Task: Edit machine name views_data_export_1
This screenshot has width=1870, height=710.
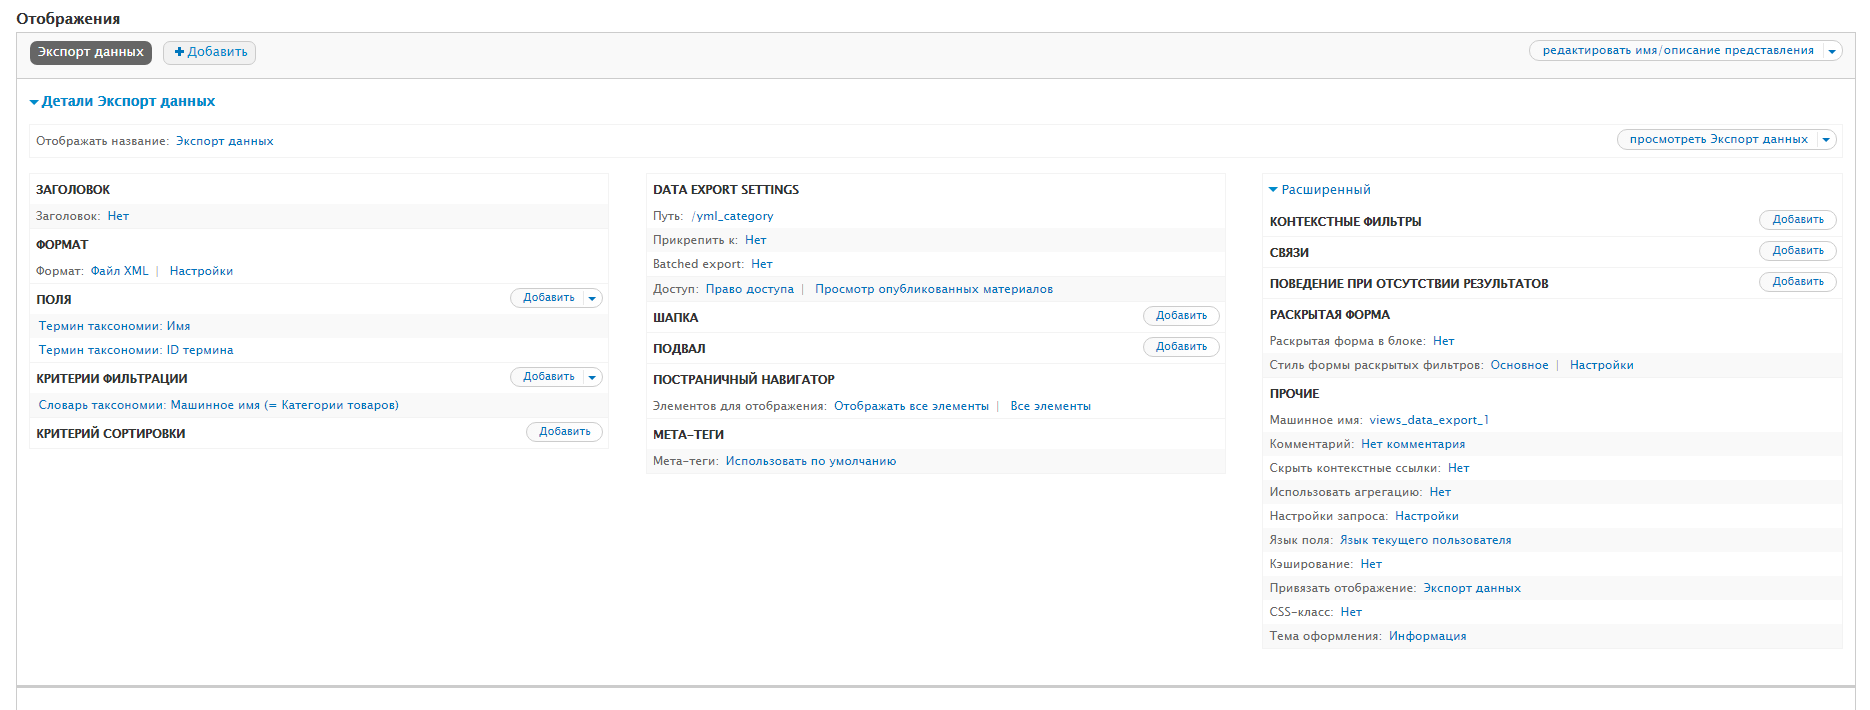Action: point(1429,420)
